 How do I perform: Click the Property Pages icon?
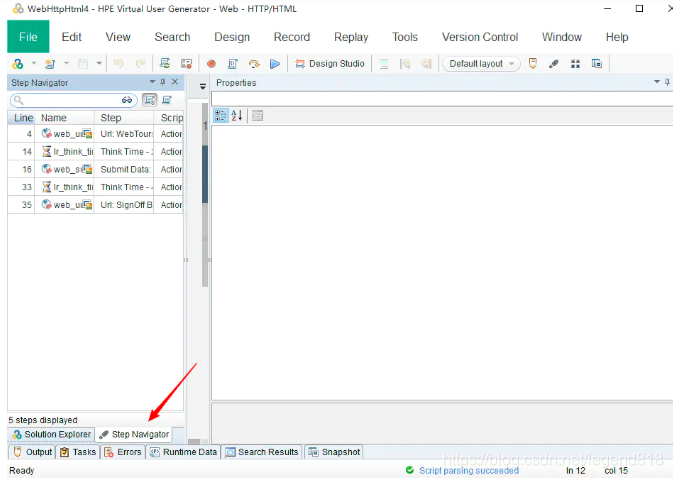[258, 115]
